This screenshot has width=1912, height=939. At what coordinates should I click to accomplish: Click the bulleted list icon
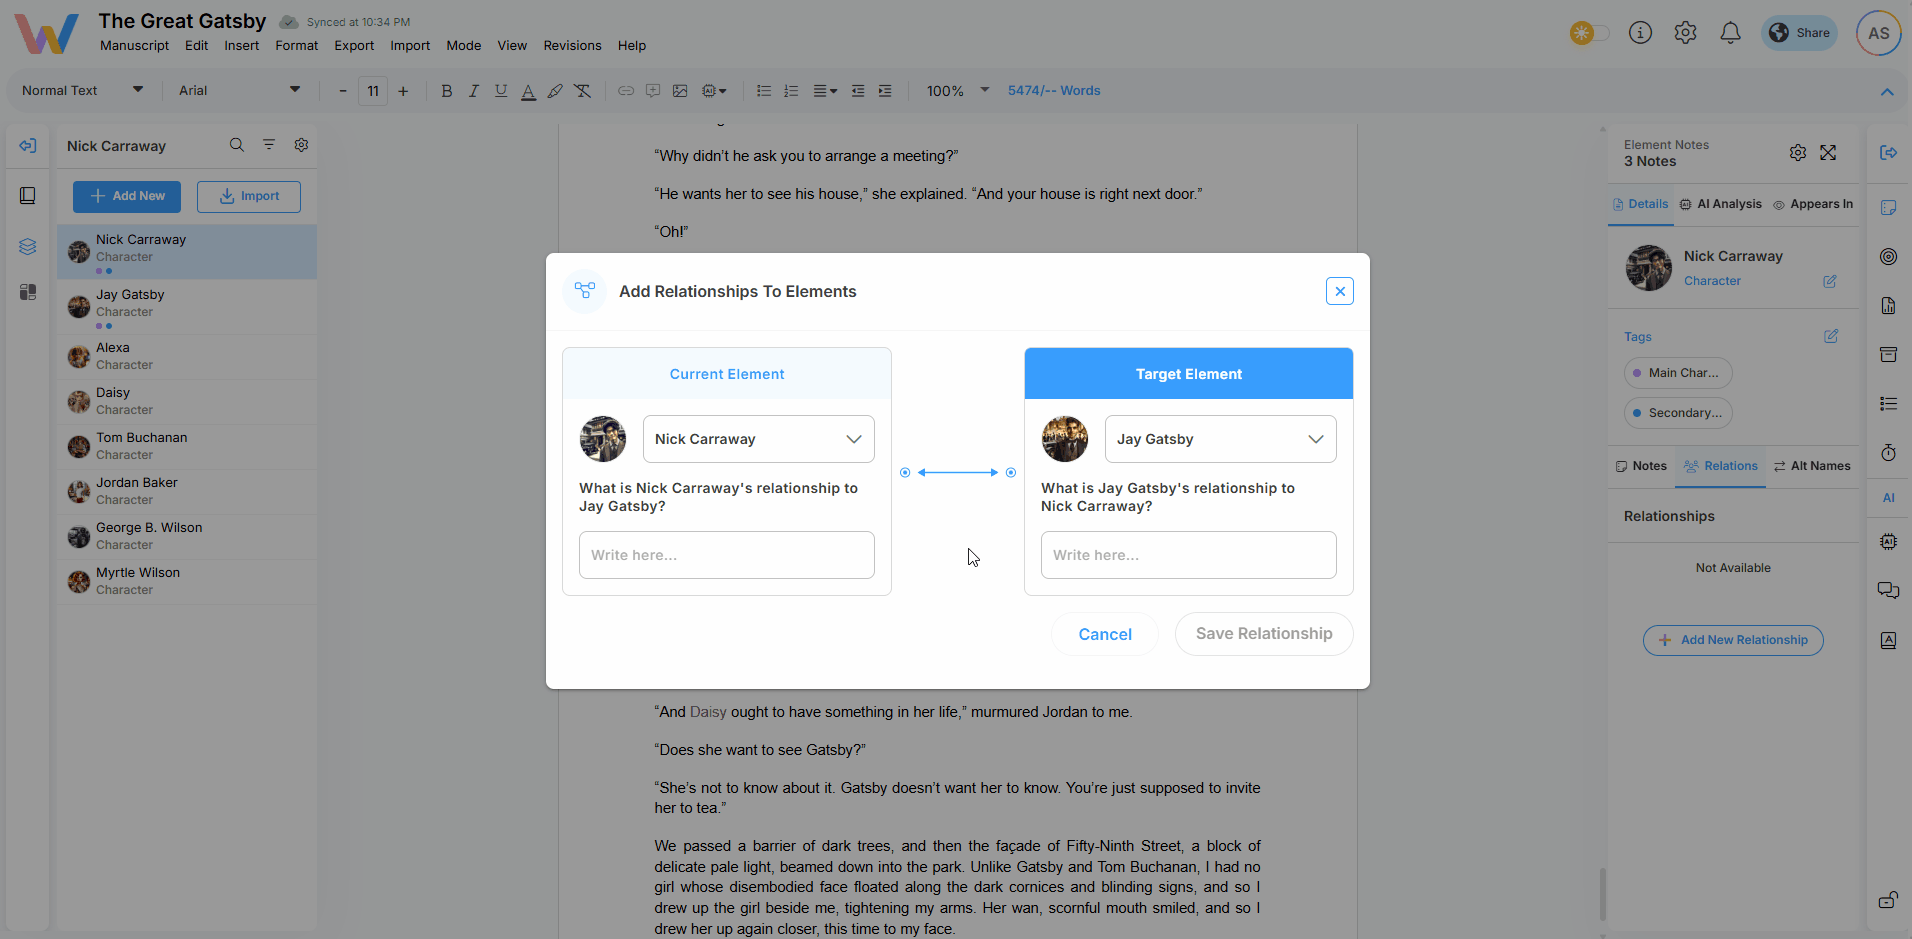[764, 91]
